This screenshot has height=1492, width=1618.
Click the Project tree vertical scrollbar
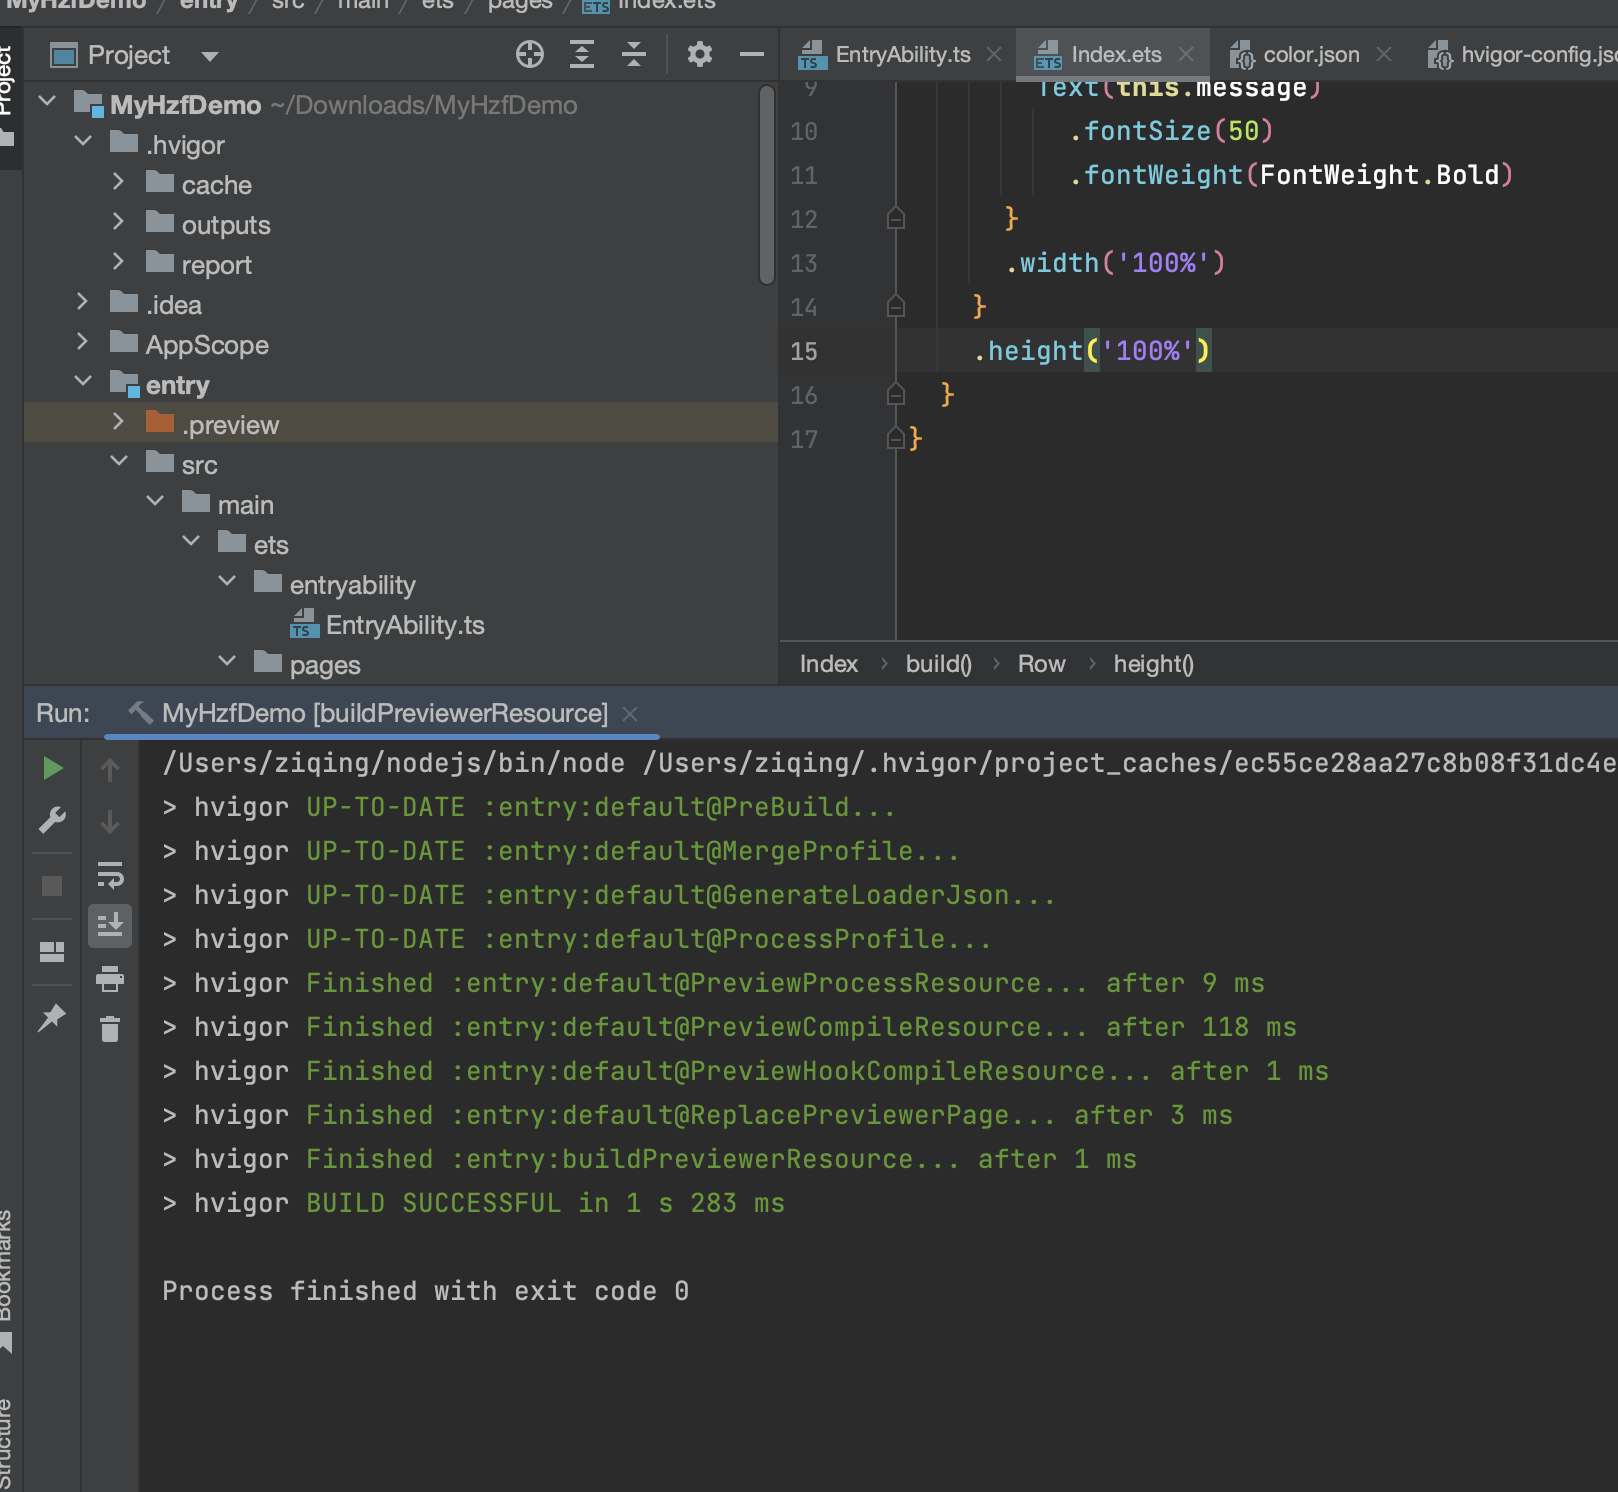click(x=766, y=186)
